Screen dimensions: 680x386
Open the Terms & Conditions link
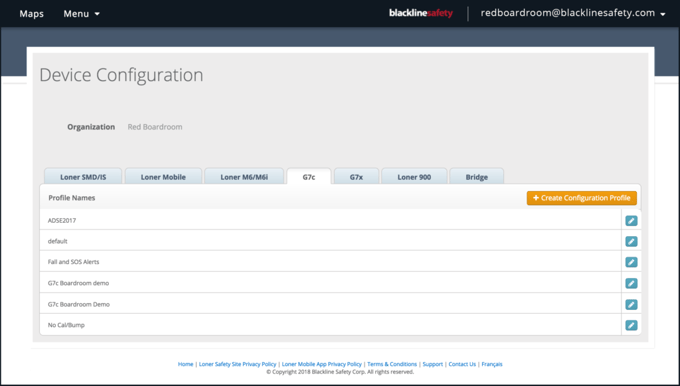click(392, 364)
